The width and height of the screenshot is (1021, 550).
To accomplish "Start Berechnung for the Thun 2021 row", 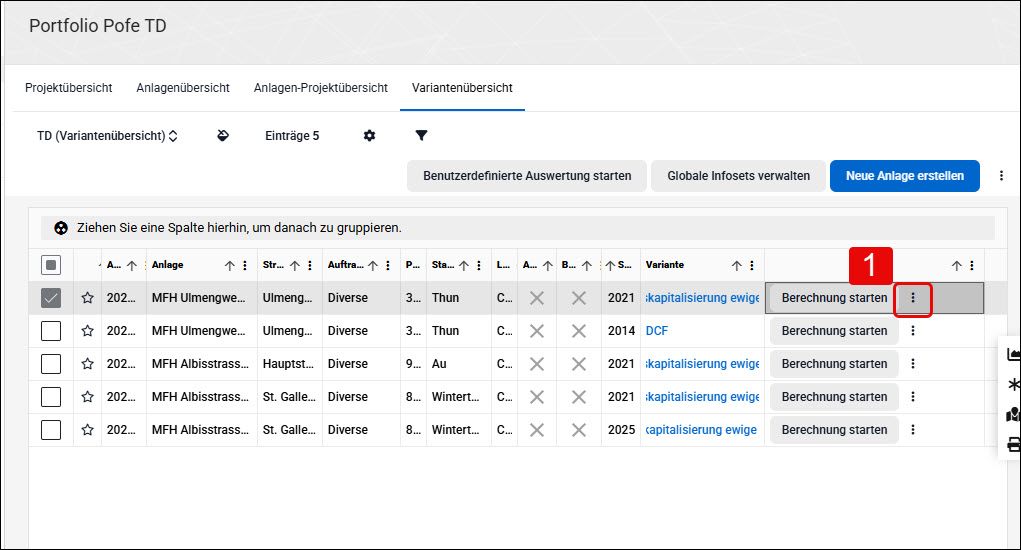I will 834,298.
